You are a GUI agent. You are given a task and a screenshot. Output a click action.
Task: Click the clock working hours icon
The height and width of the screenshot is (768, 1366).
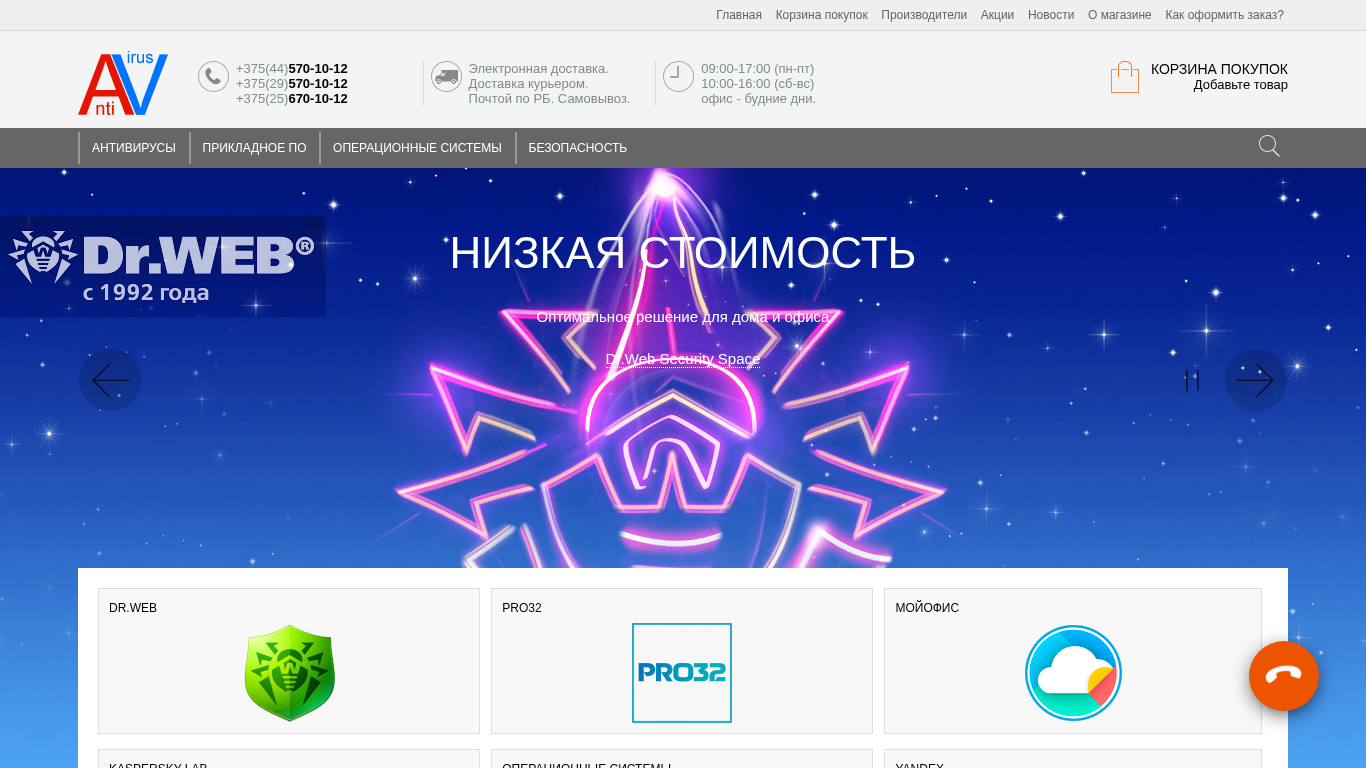[678, 76]
